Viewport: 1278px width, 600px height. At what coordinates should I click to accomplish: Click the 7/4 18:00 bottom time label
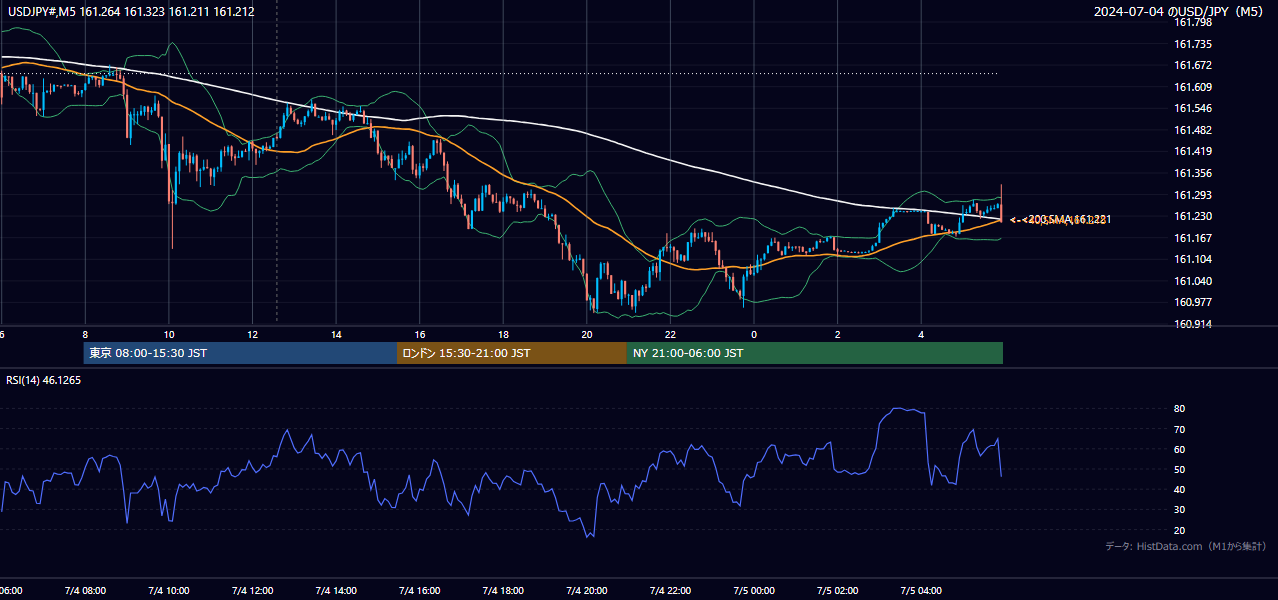point(503,591)
